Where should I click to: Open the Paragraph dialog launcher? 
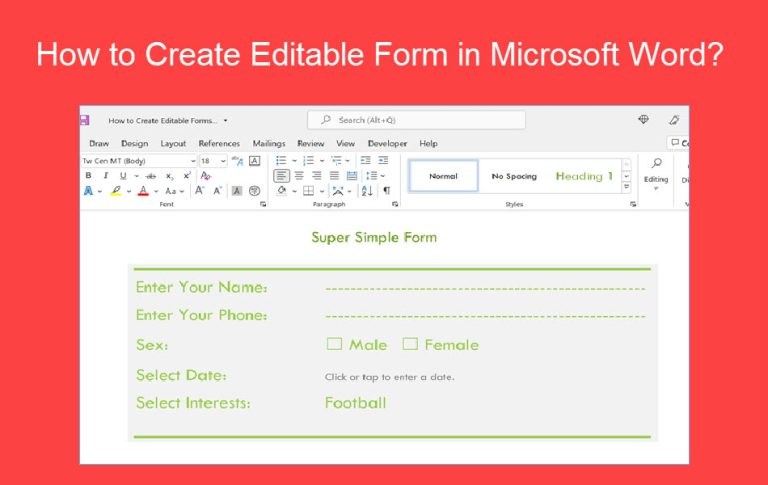(x=395, y=204)
